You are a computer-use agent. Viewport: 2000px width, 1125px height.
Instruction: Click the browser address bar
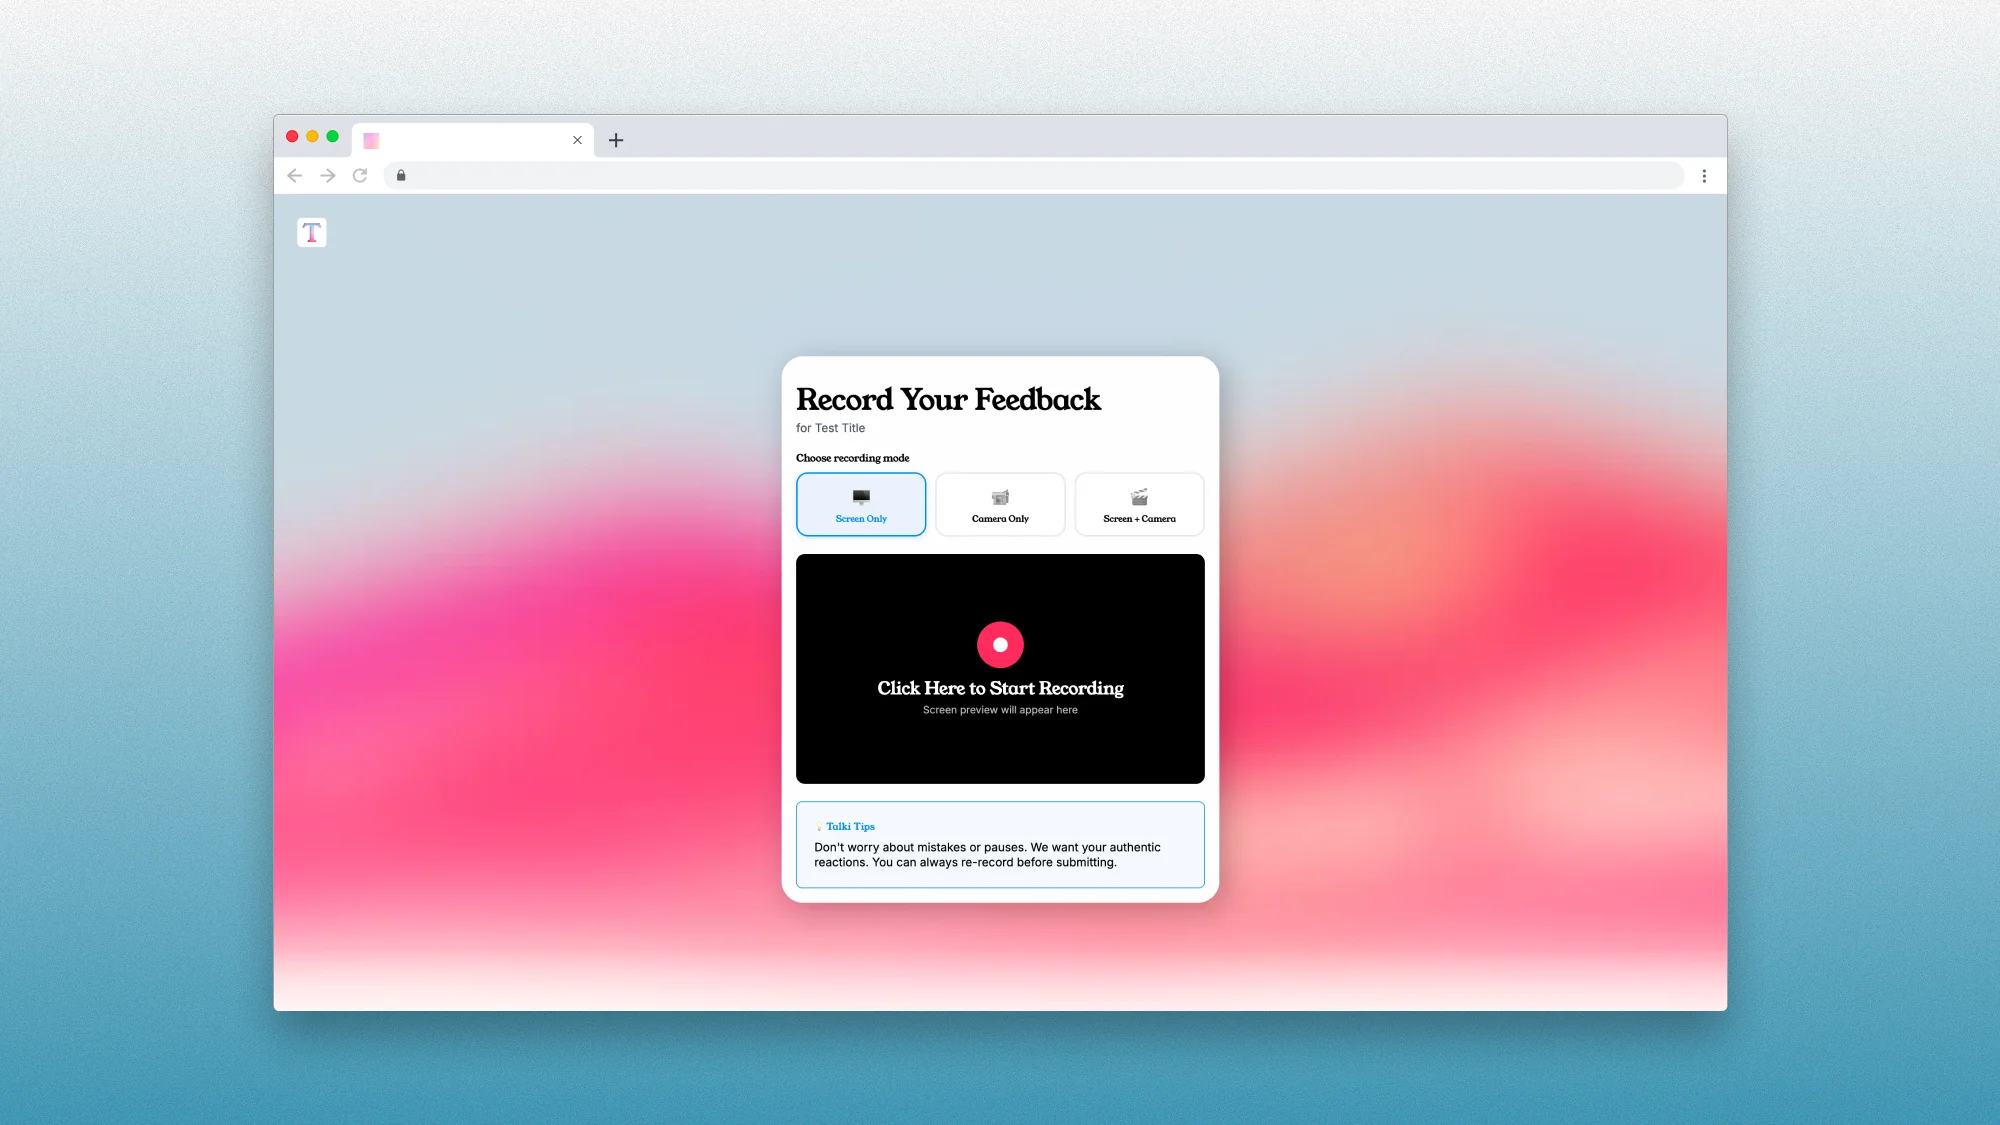[x=1030, y=176]
